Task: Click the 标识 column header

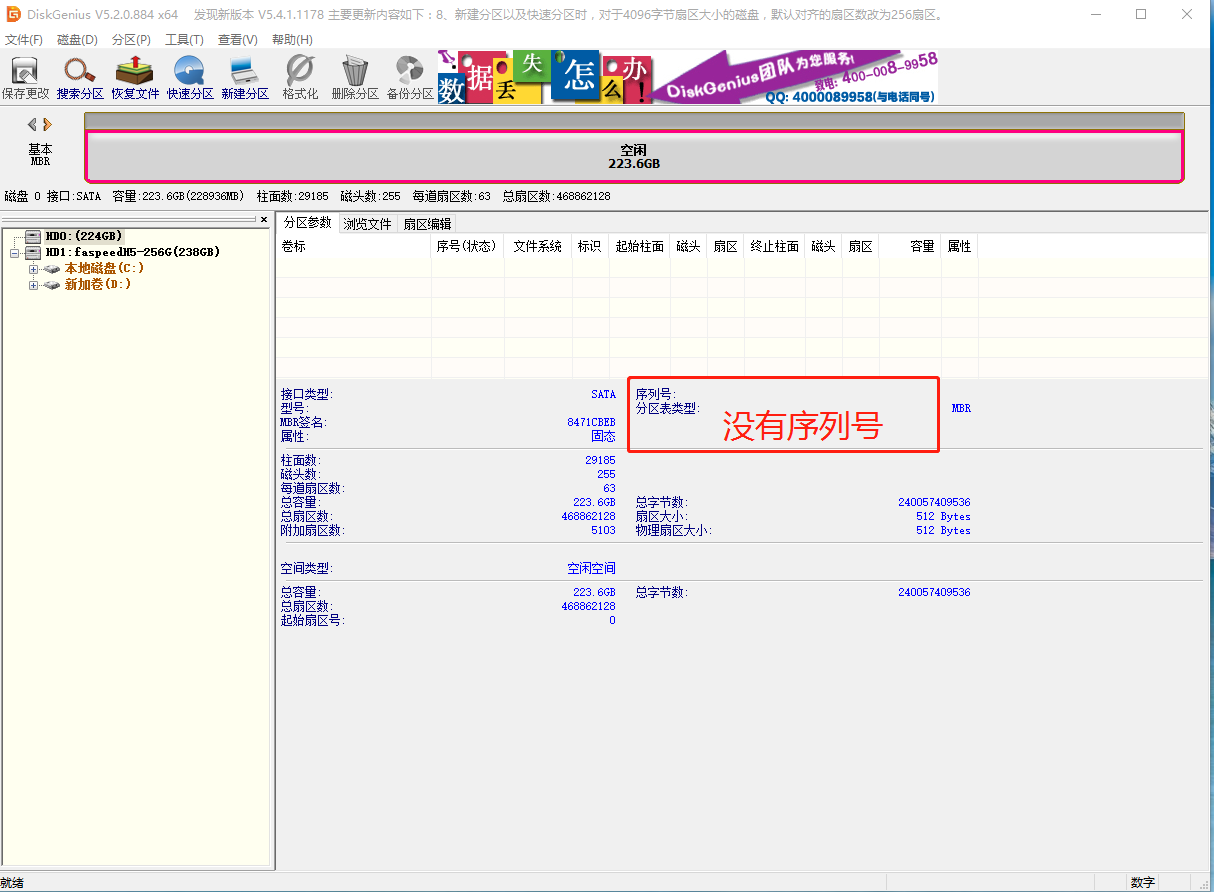Action: [x=590, y=246]
